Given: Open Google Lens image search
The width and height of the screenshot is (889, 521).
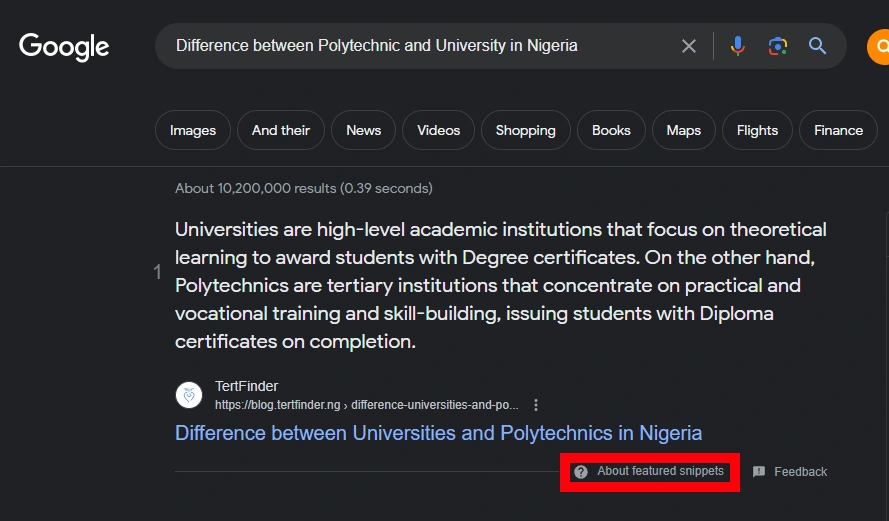Looking at the screenshot, I should [x=778, y=46].
